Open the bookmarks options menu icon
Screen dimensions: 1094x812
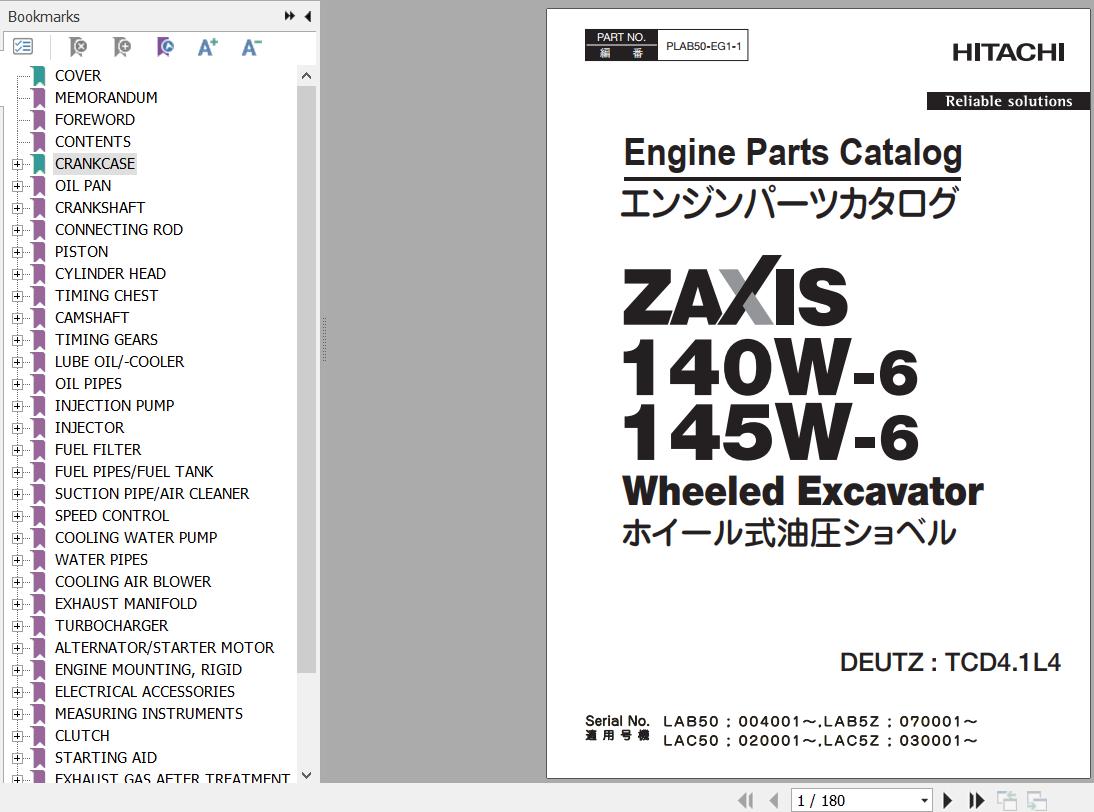click(x=23, y=47)
